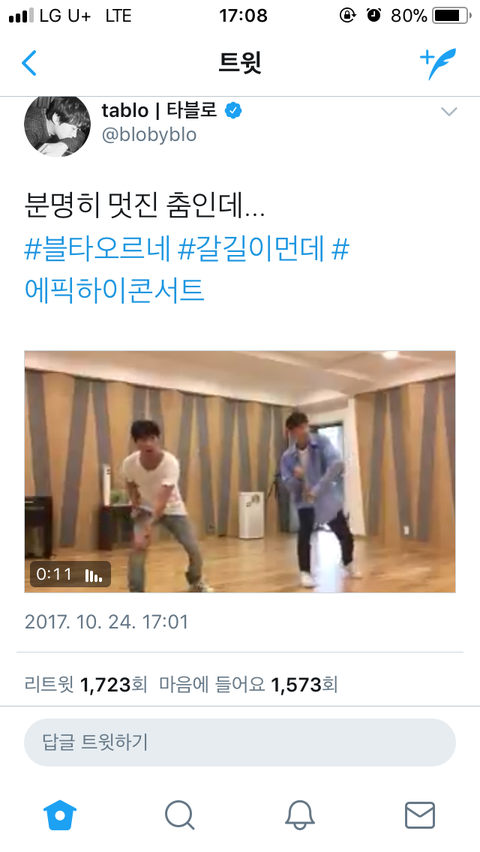Tap the battery indicator icon

451,16
